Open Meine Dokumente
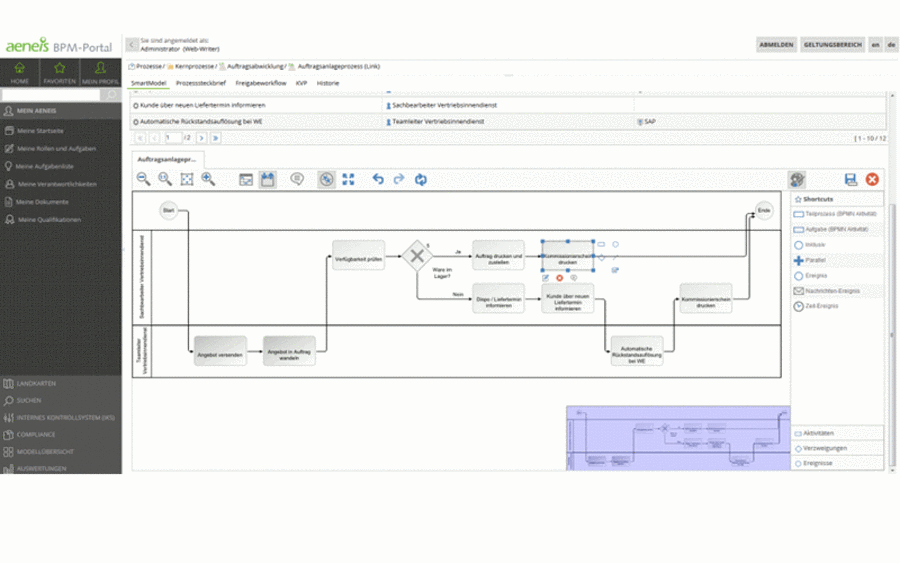This screenshot has height=563, width=900. tap(42, 202)
